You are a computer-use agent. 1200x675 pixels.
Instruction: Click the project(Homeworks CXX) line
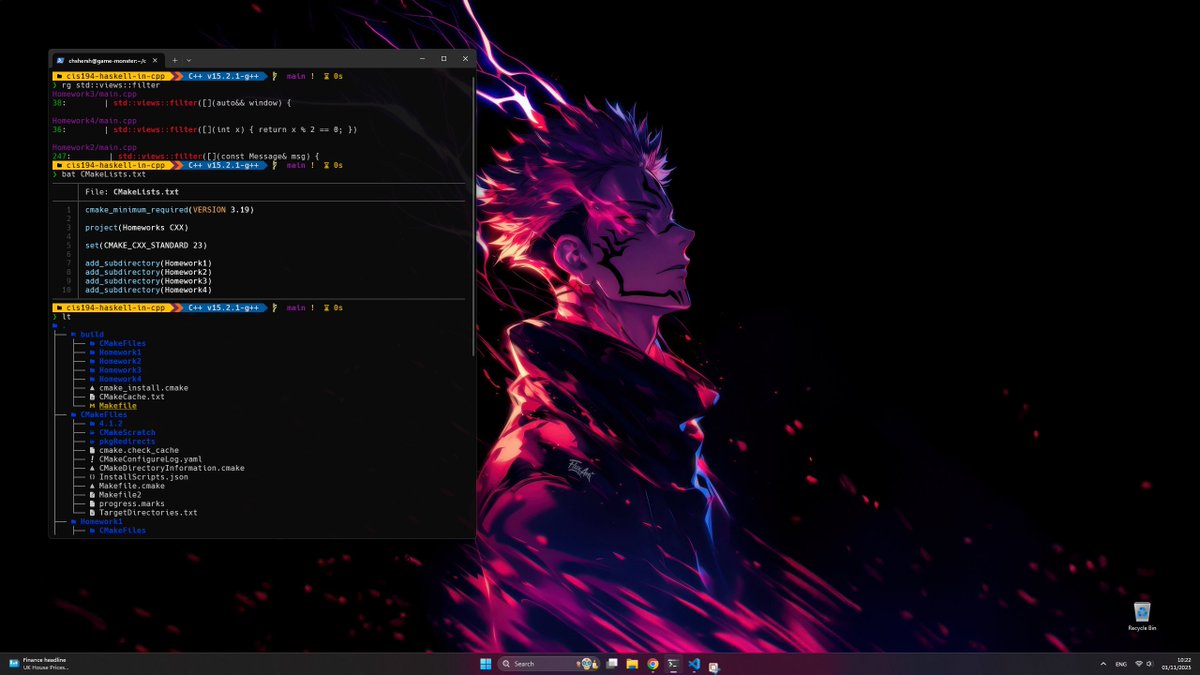click(136, 228)
